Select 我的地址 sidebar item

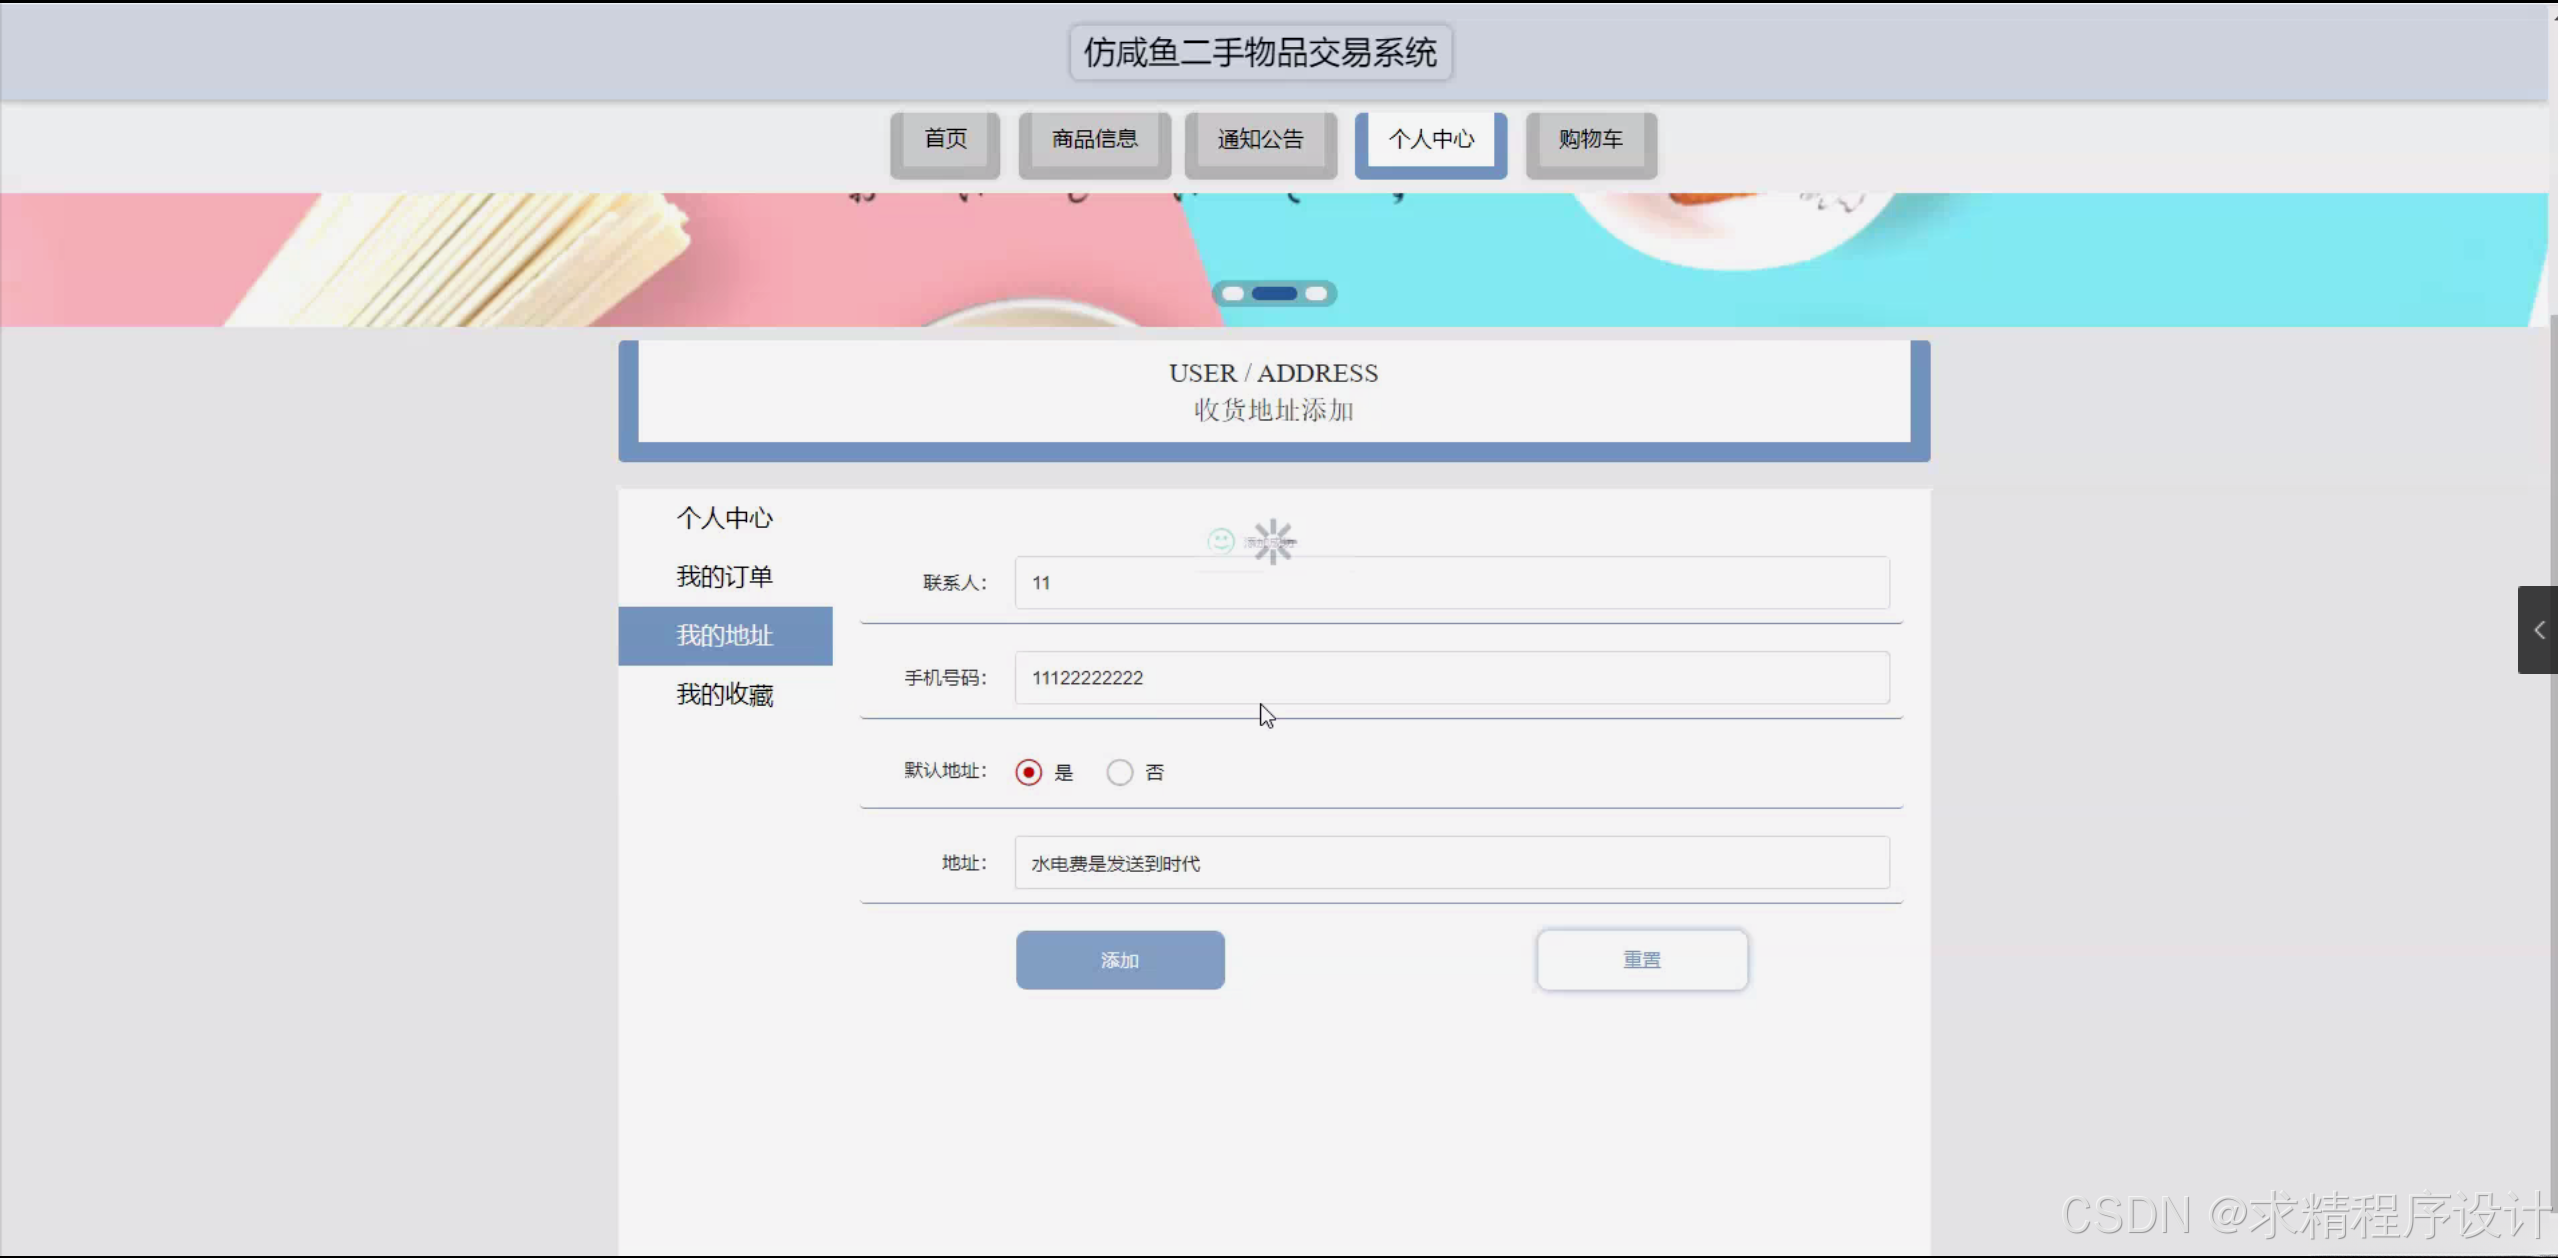coord(724,636)
